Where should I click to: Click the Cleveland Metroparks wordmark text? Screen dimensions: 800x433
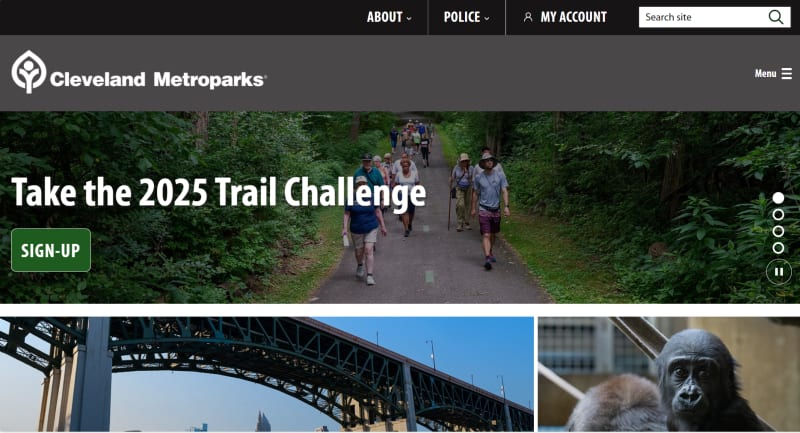[158, 80]
